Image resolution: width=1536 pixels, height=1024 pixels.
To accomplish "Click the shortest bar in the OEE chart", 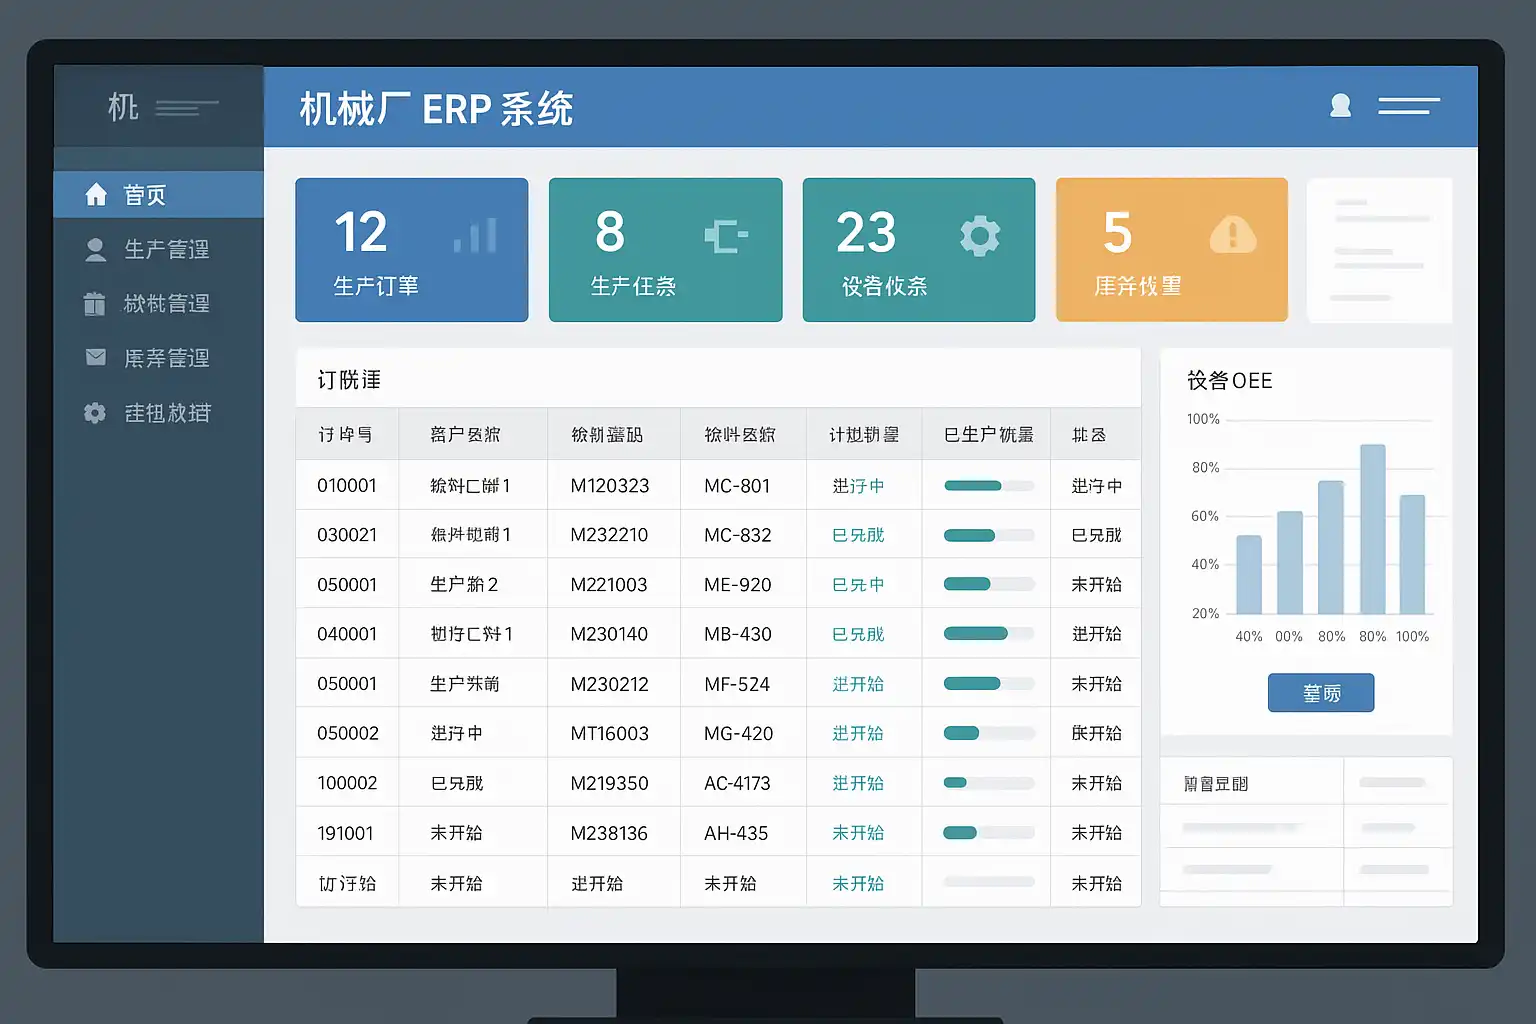I will pos(1249,575).
